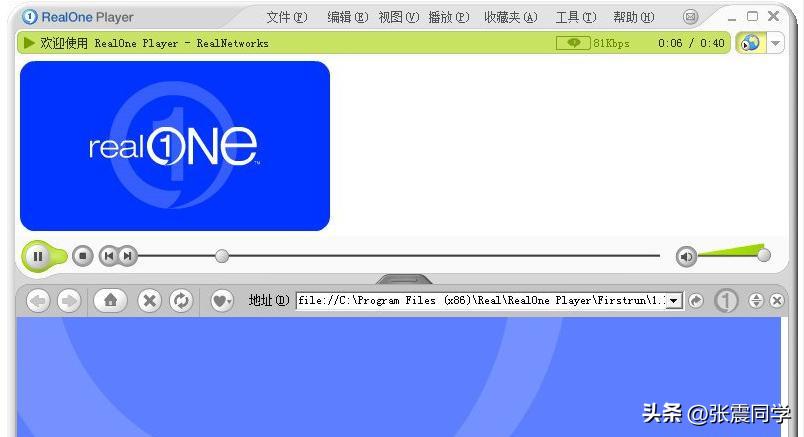Expand the dropdown next to the globe icon

[x=775, y=43]
